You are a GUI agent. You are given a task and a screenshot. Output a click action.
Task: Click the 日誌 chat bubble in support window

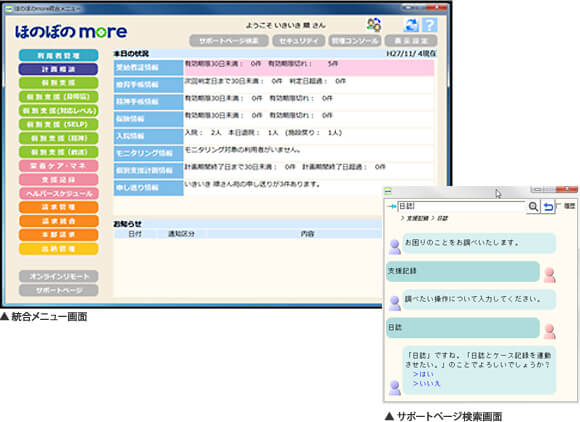click(463, 327)
